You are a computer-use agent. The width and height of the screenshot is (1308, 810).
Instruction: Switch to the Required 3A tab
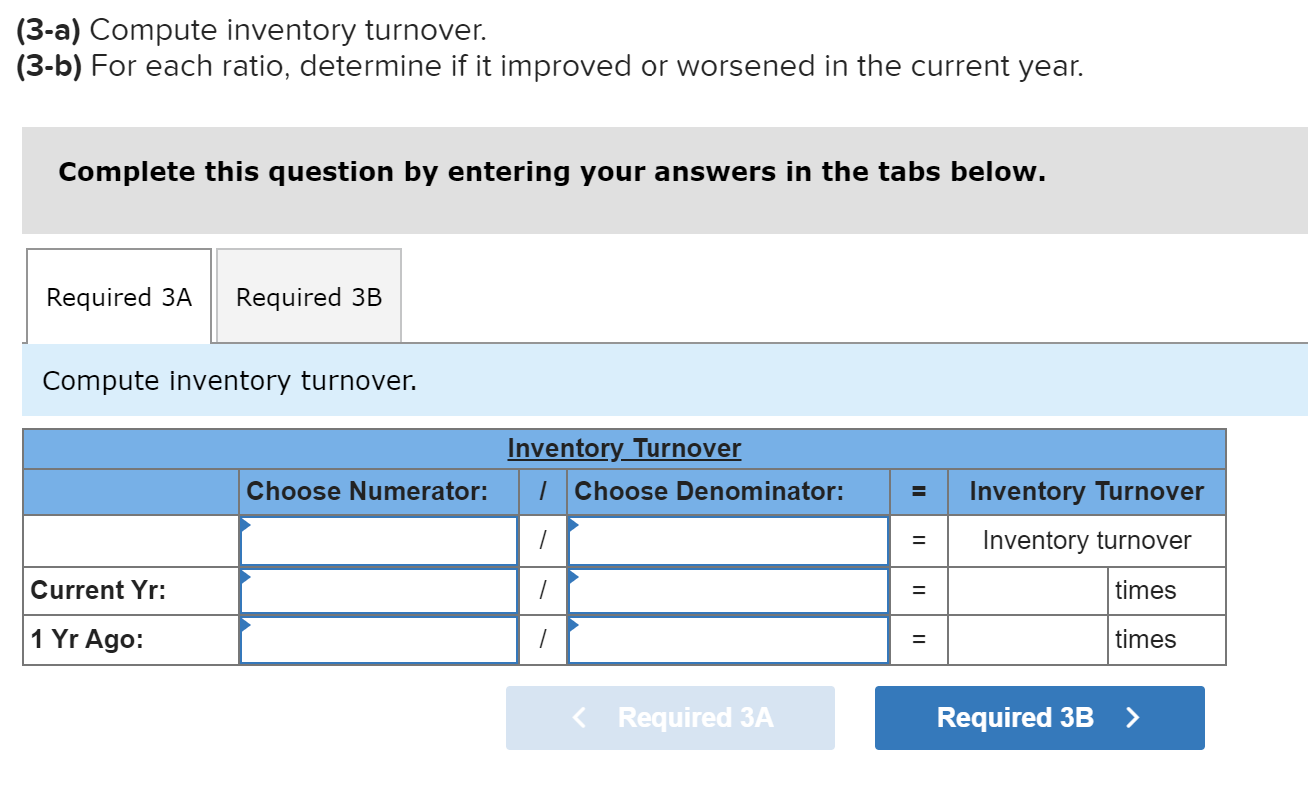coord(118,297)
